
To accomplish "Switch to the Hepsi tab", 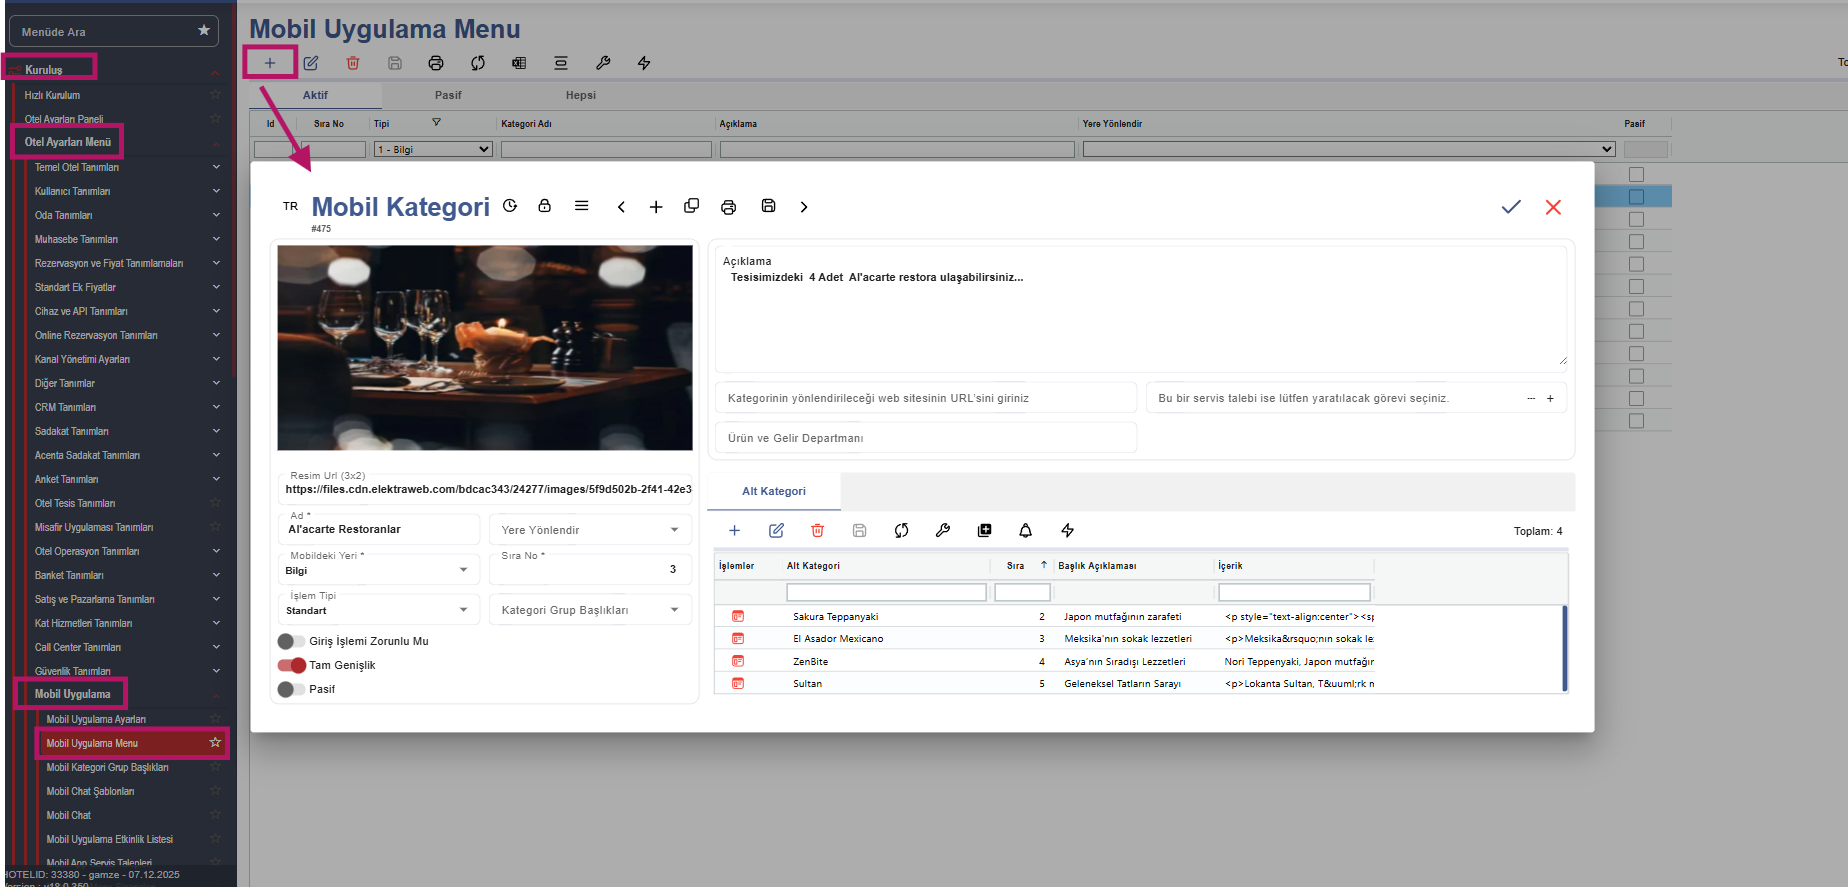I will tap(580, 95).
